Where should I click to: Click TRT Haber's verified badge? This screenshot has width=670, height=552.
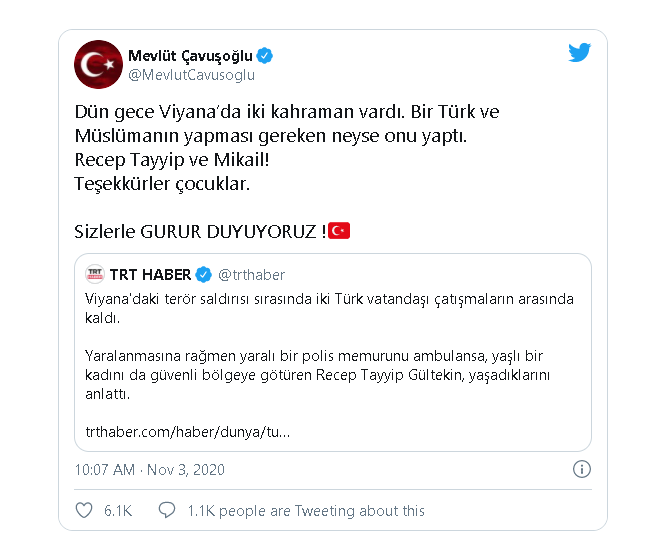pos(202,274)
